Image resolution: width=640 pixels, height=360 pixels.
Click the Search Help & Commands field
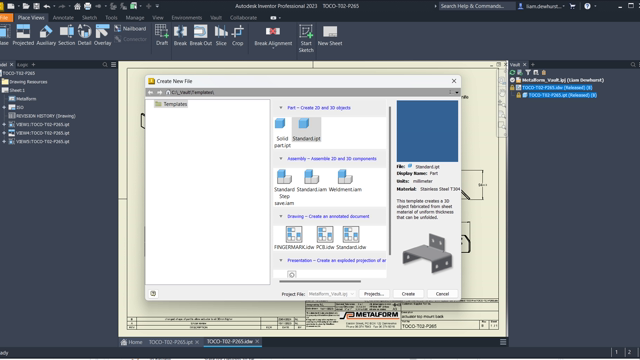[x=476, y=6]
